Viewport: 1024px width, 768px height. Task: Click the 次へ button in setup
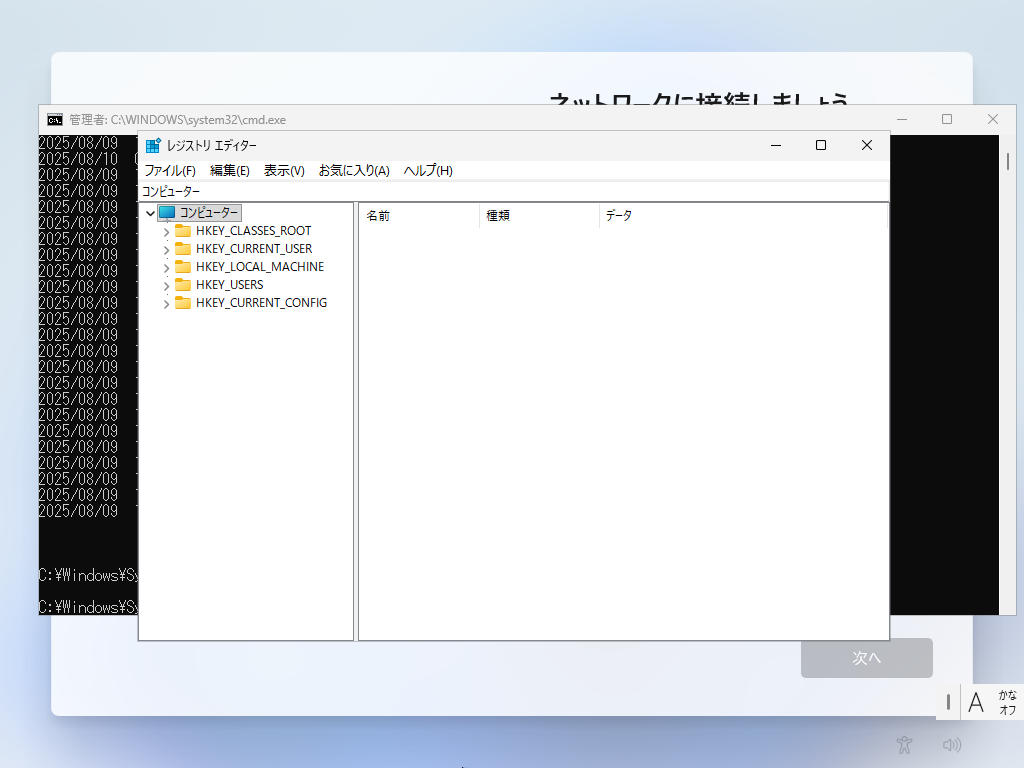click(x=867, y=658)
